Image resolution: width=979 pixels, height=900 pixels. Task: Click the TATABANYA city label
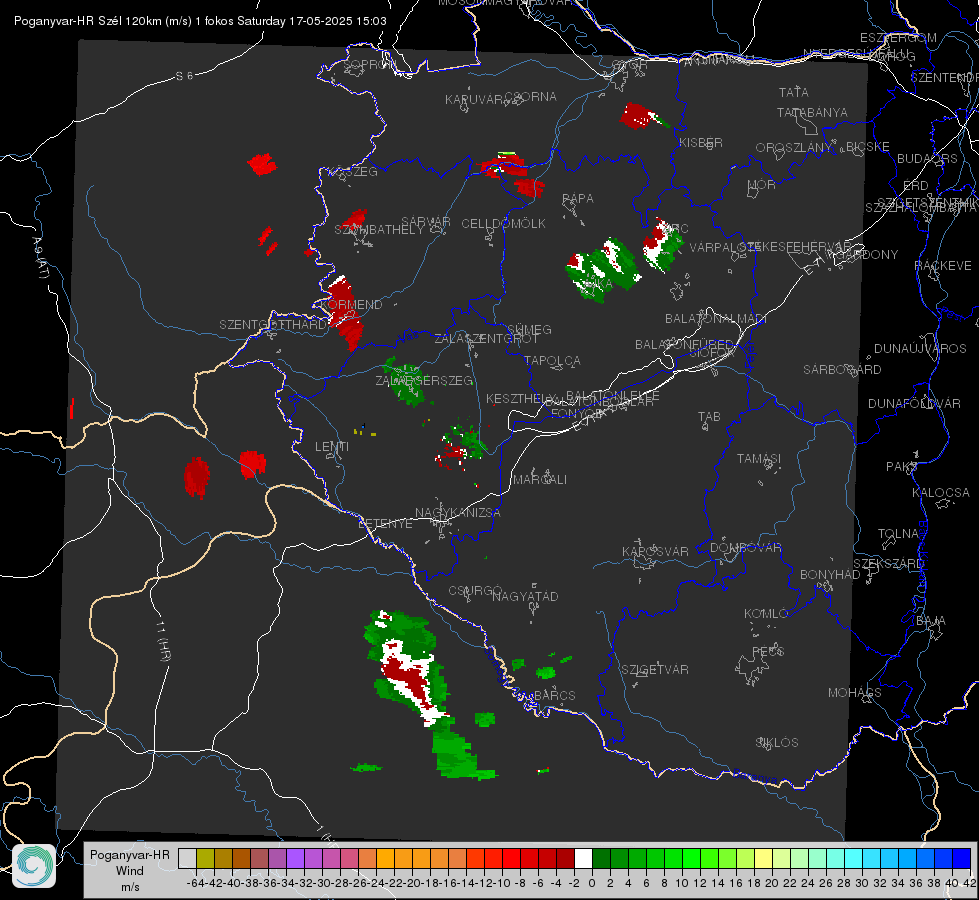(x=812, y=113)
